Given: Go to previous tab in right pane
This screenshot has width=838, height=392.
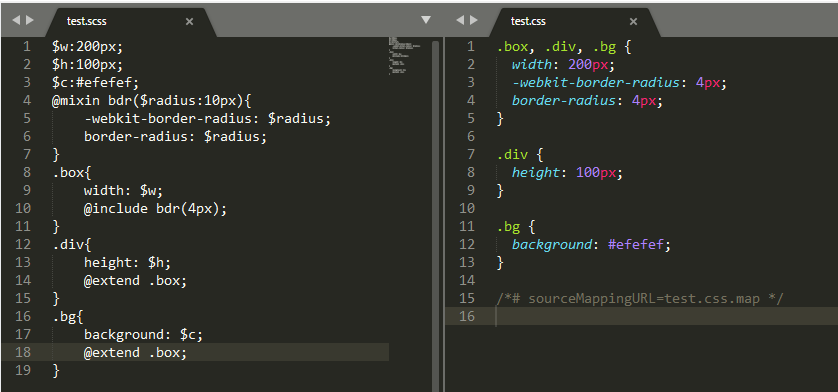Looking at the screenshot, I should coord(460,20).
